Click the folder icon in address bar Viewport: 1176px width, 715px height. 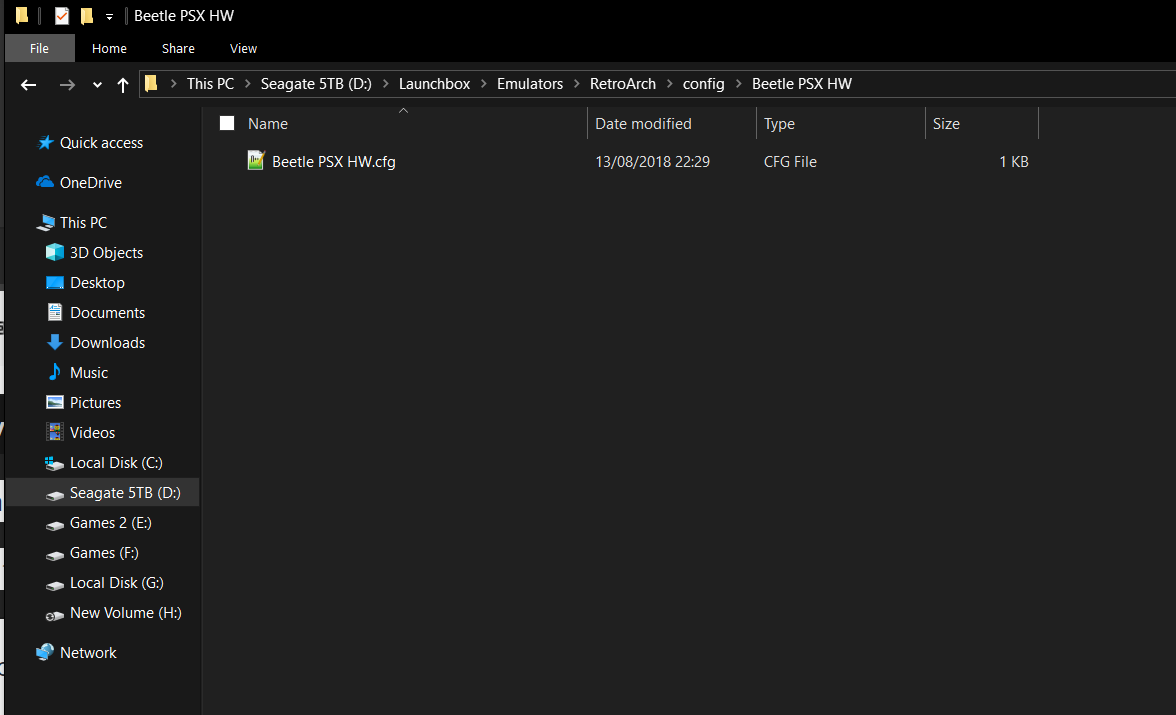(152, 83)
